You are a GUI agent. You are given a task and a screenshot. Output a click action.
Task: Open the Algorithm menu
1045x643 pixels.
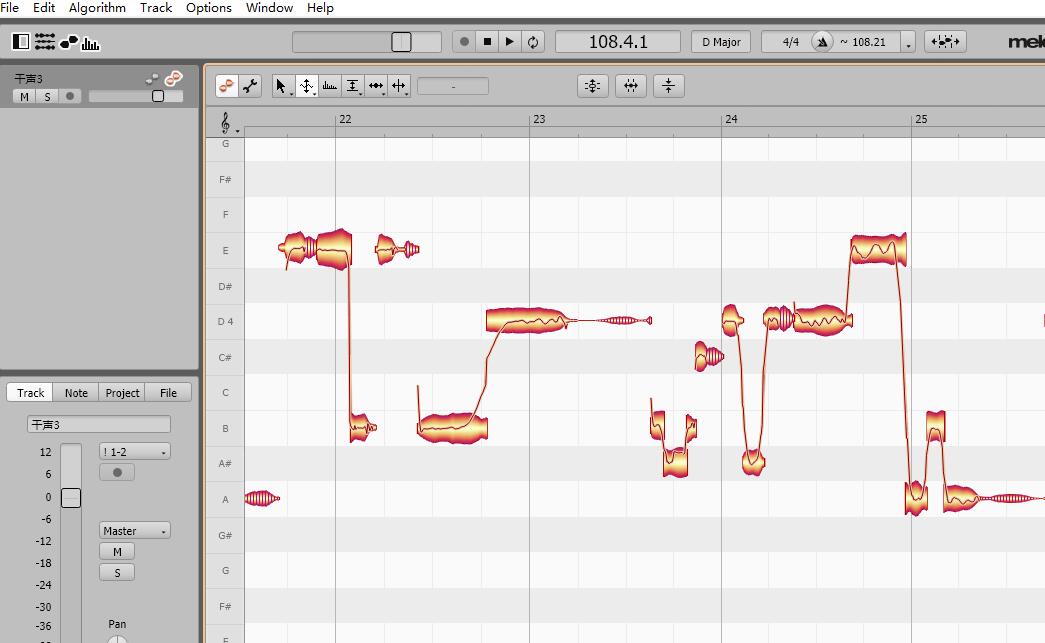(x=97, y=8)
